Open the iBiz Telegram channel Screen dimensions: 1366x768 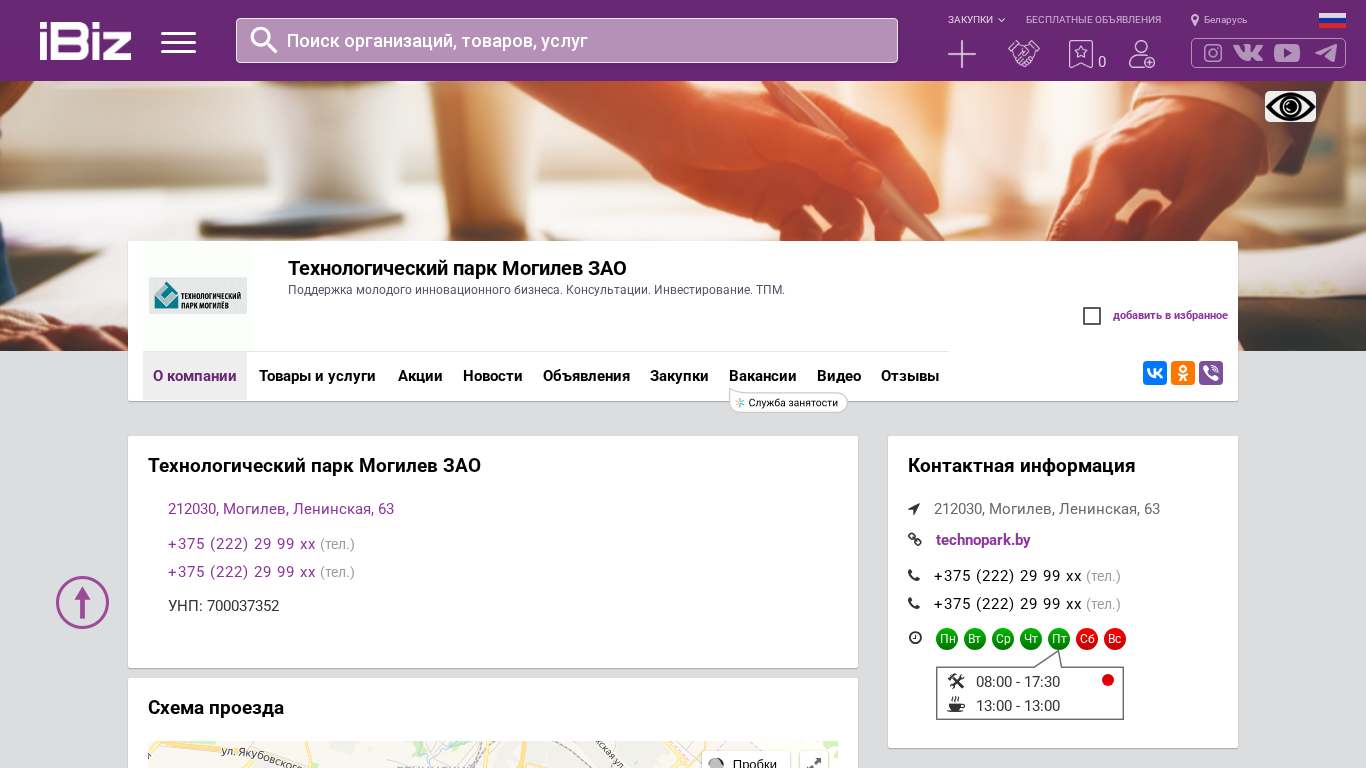1326,53
